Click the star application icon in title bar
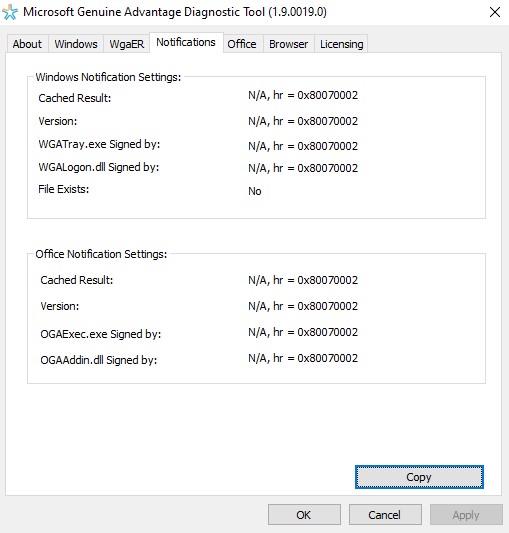509x533 pixels. coord(10,12)
